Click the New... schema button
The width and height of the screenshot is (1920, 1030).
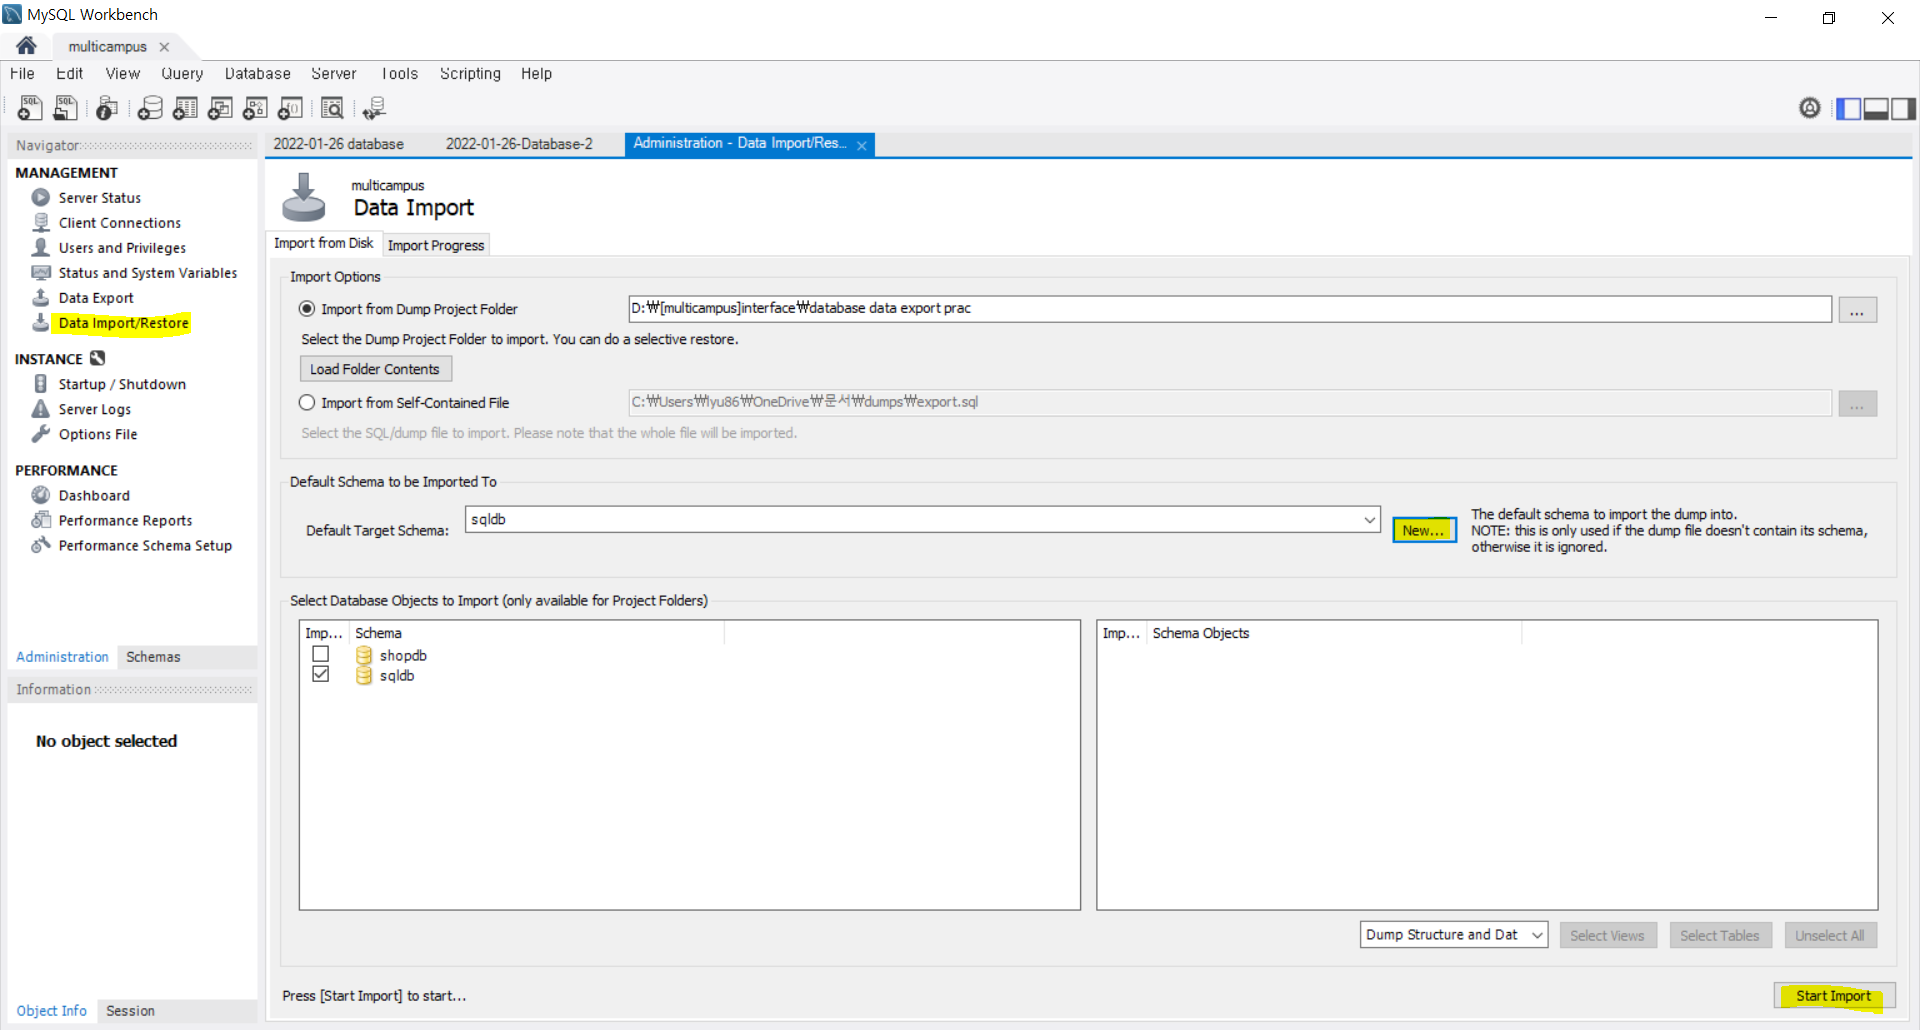pos(1424,530)
